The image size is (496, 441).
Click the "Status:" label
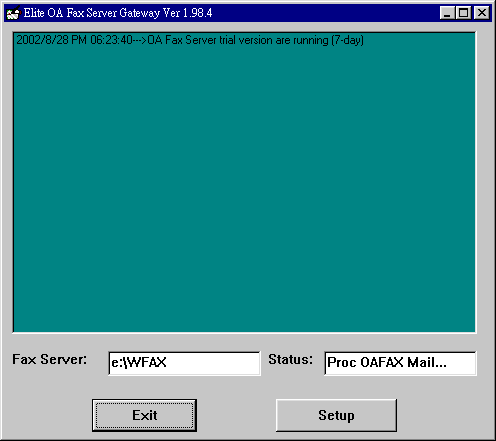pyautogui.click(x=291, y=359)
